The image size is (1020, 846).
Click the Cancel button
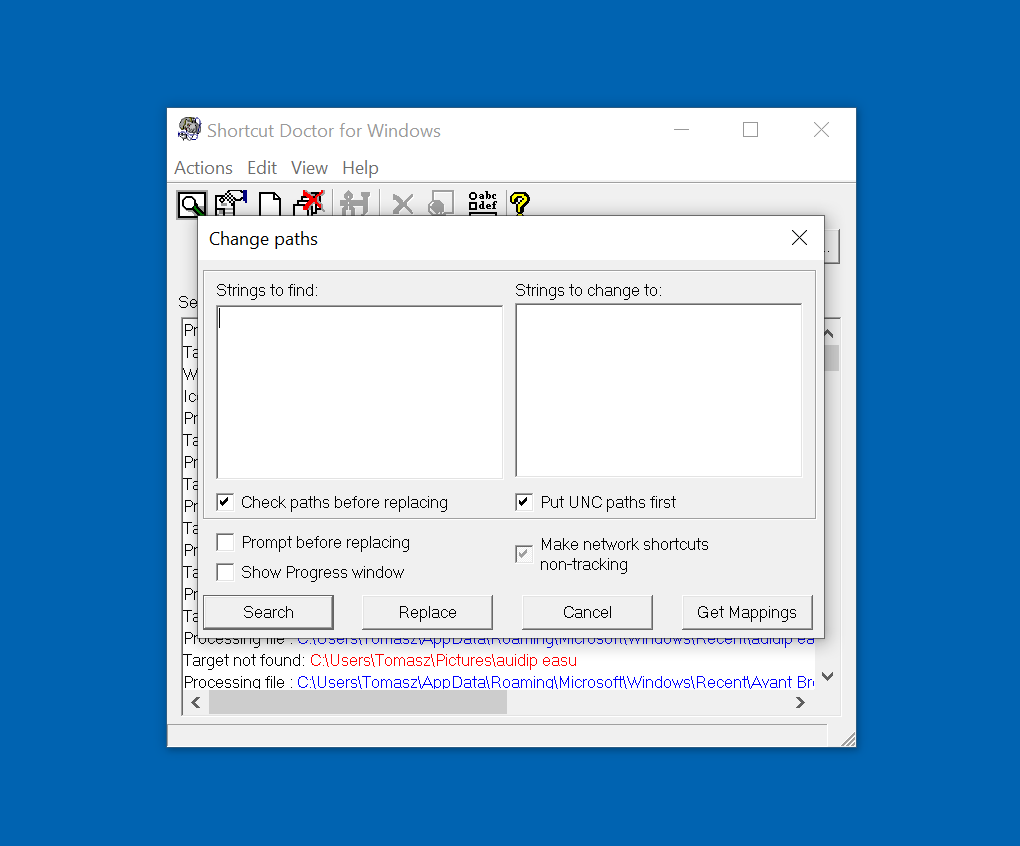[587, 612]
